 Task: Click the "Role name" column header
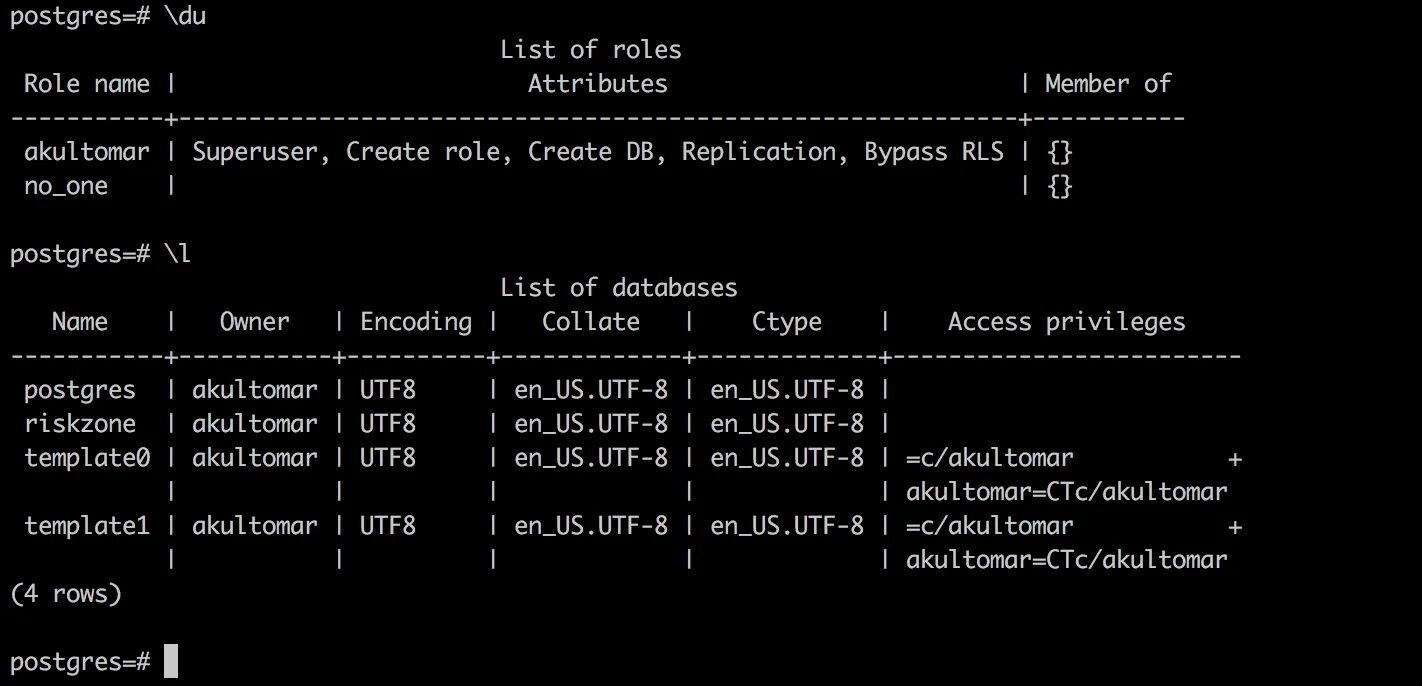86,84
